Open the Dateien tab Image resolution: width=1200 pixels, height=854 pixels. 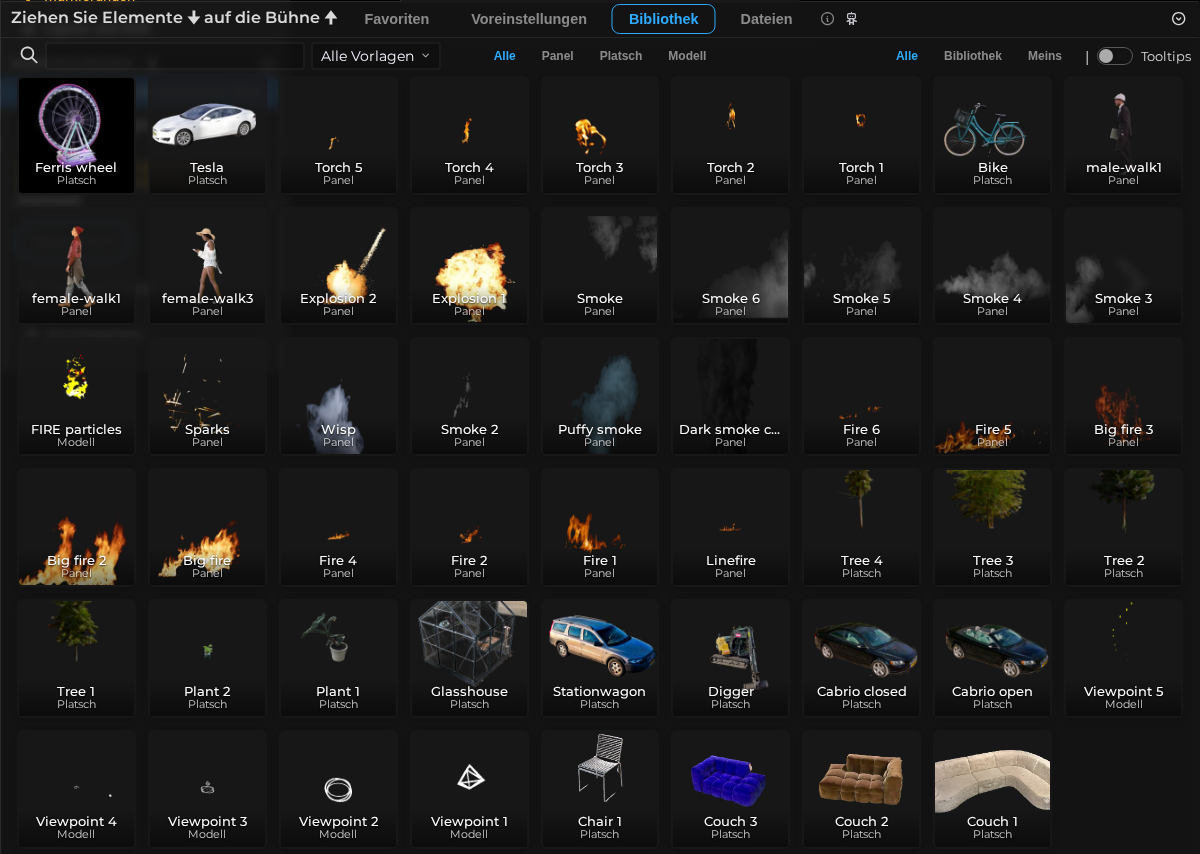pos(766,19)
